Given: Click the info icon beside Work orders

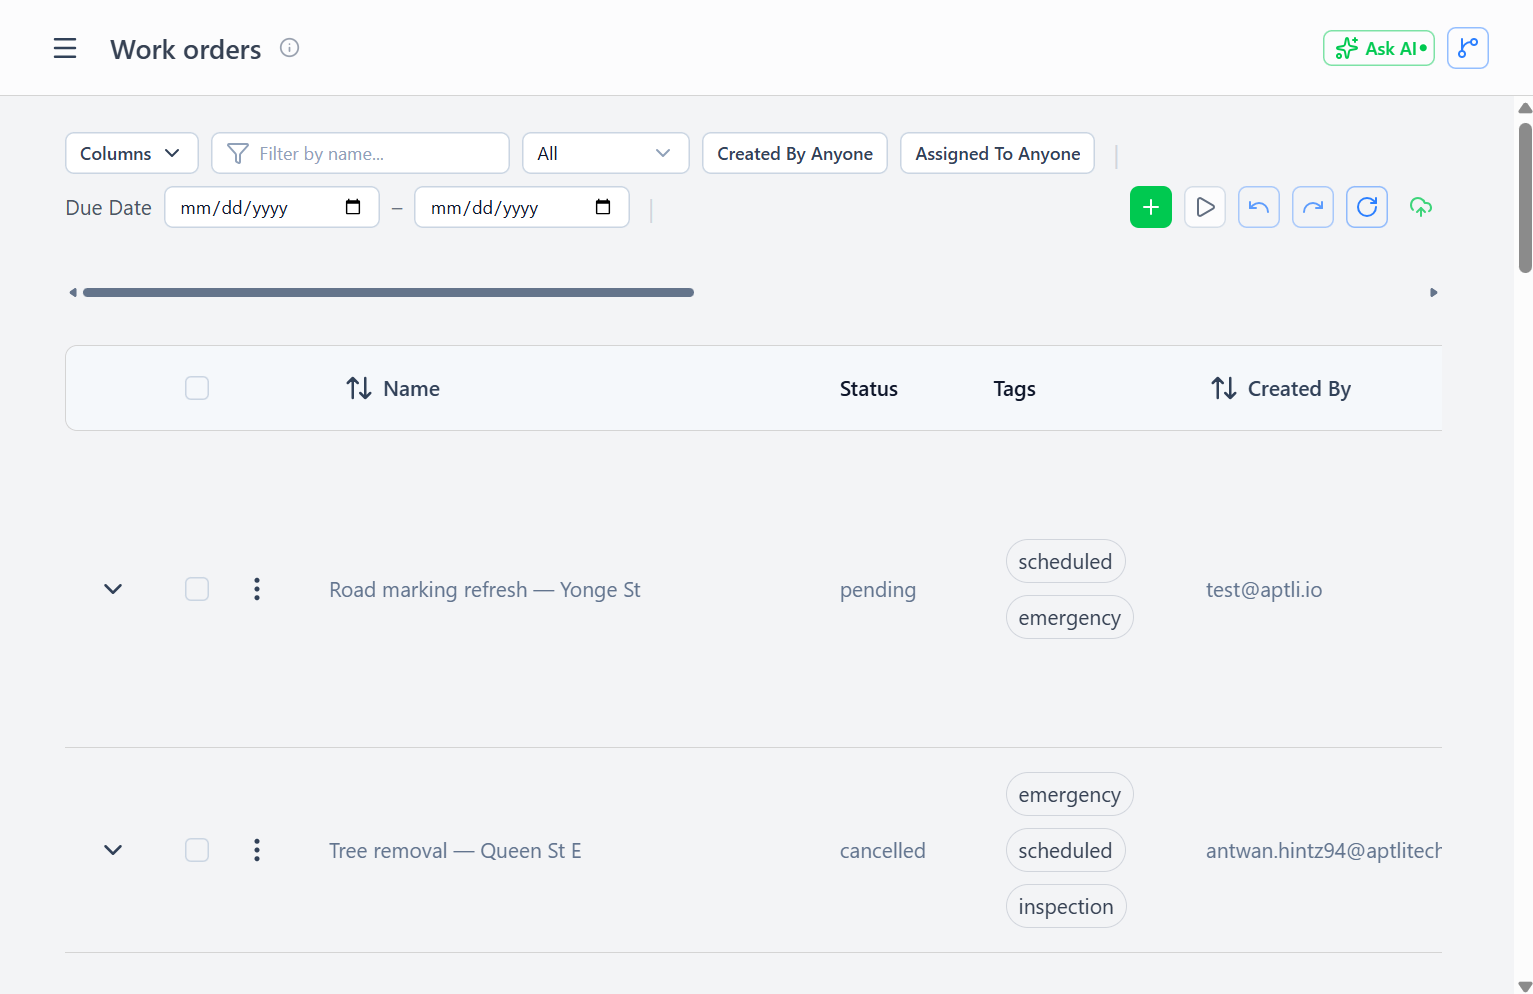Looking at the screenshot, I should point(289,48).
